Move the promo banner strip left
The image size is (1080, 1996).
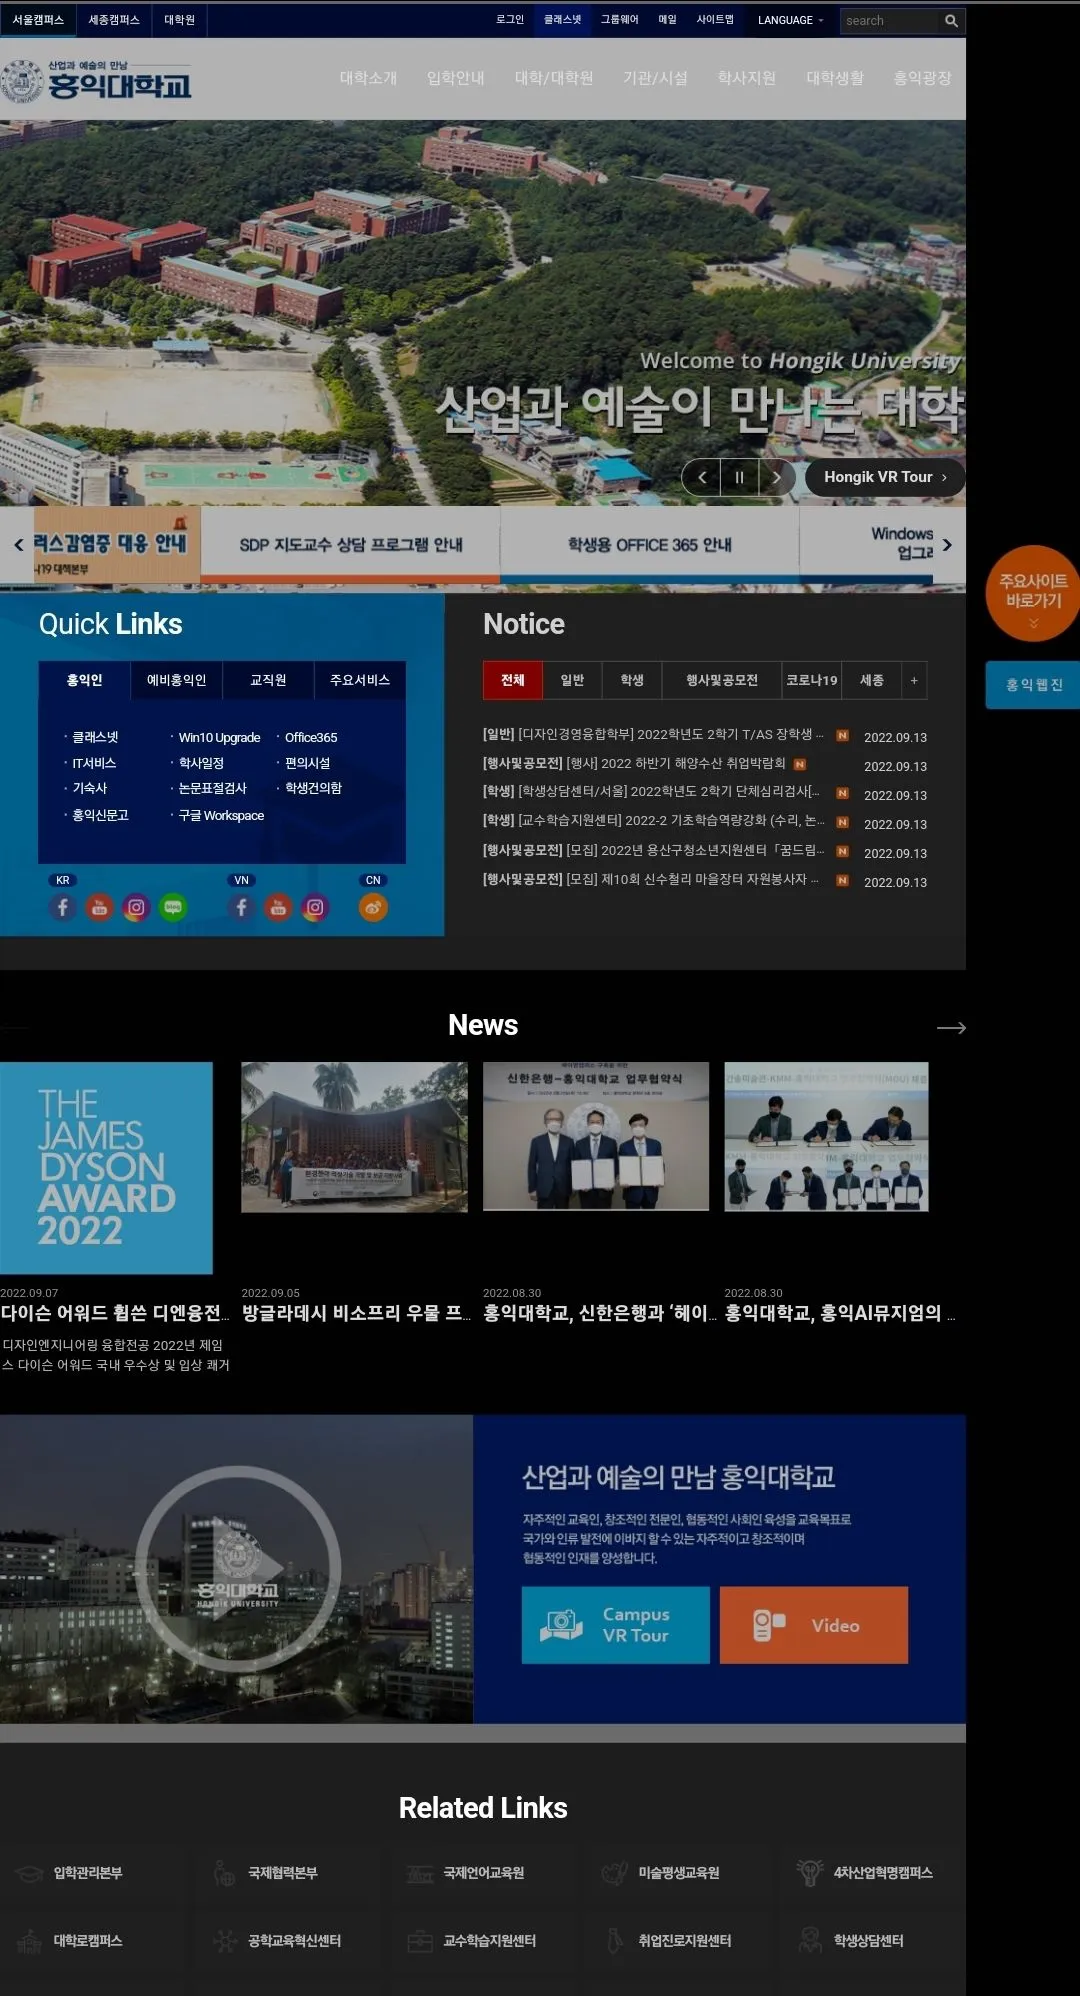click(x=18, y=545)
